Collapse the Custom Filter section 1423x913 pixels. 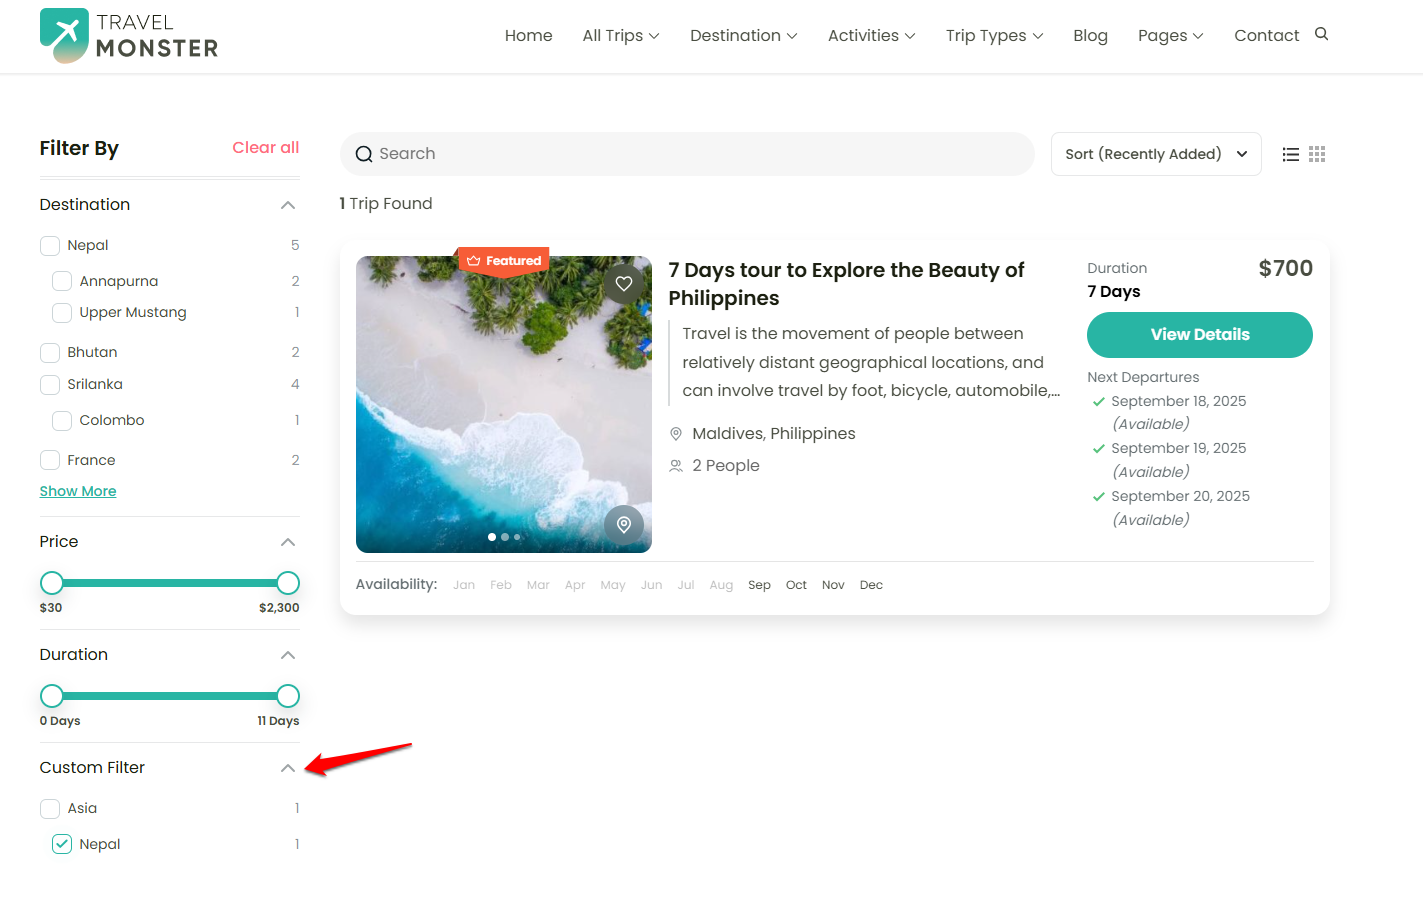(287, 768)
